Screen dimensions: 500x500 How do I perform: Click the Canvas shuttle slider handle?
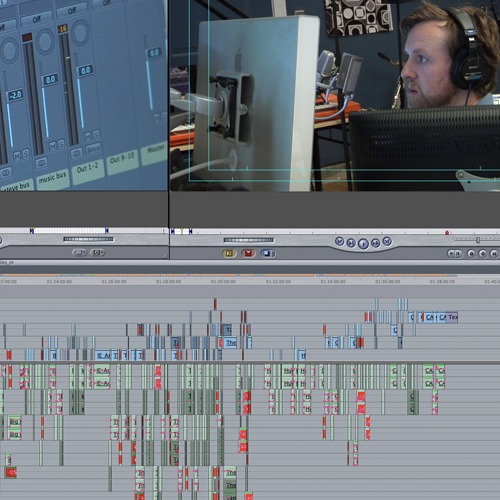[478, 240]
